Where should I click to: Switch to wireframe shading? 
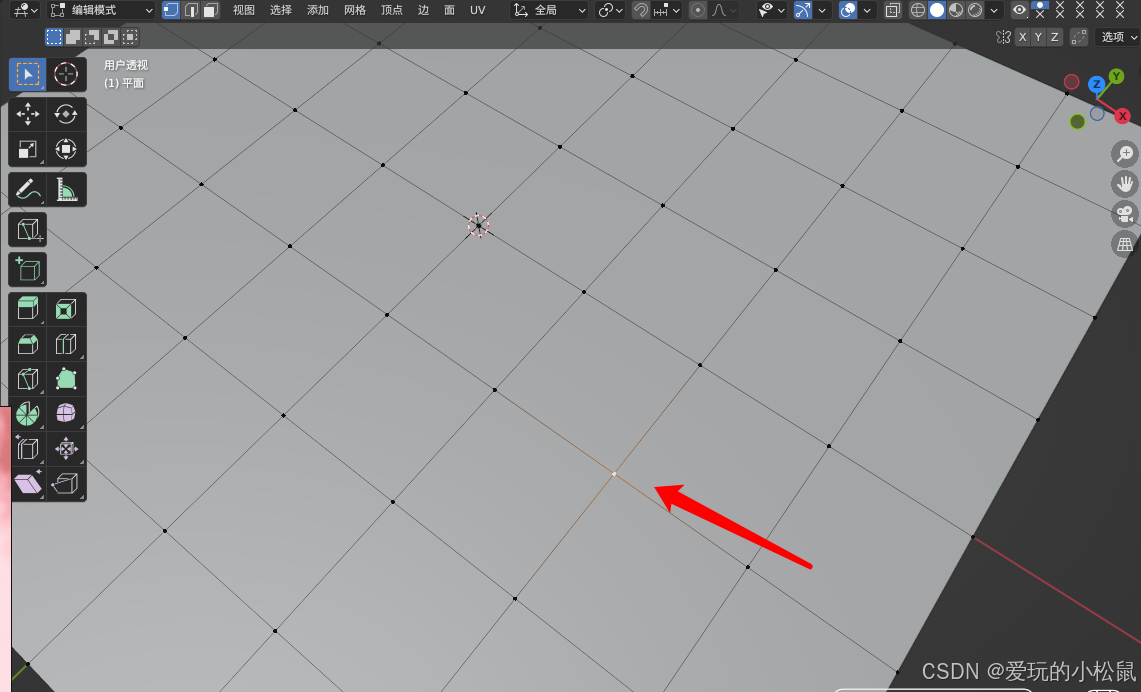coord(918,10)
